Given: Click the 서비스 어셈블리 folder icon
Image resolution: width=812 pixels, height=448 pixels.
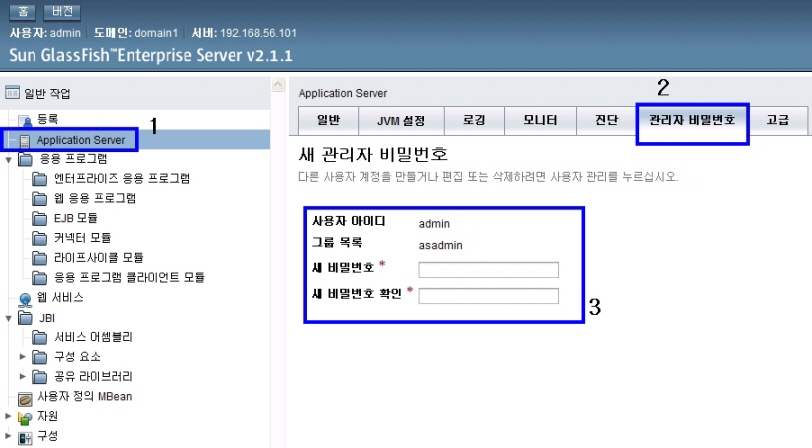Looking at the screenshot, I should click(39, 337).
